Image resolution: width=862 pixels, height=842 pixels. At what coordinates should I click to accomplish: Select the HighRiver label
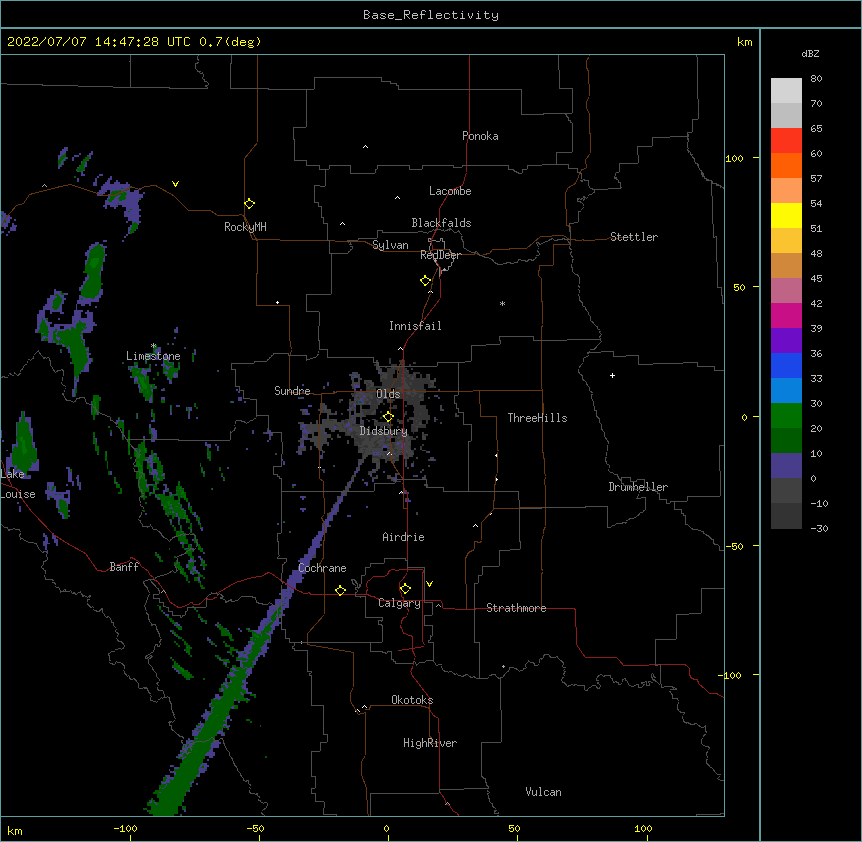pos(430,743)
